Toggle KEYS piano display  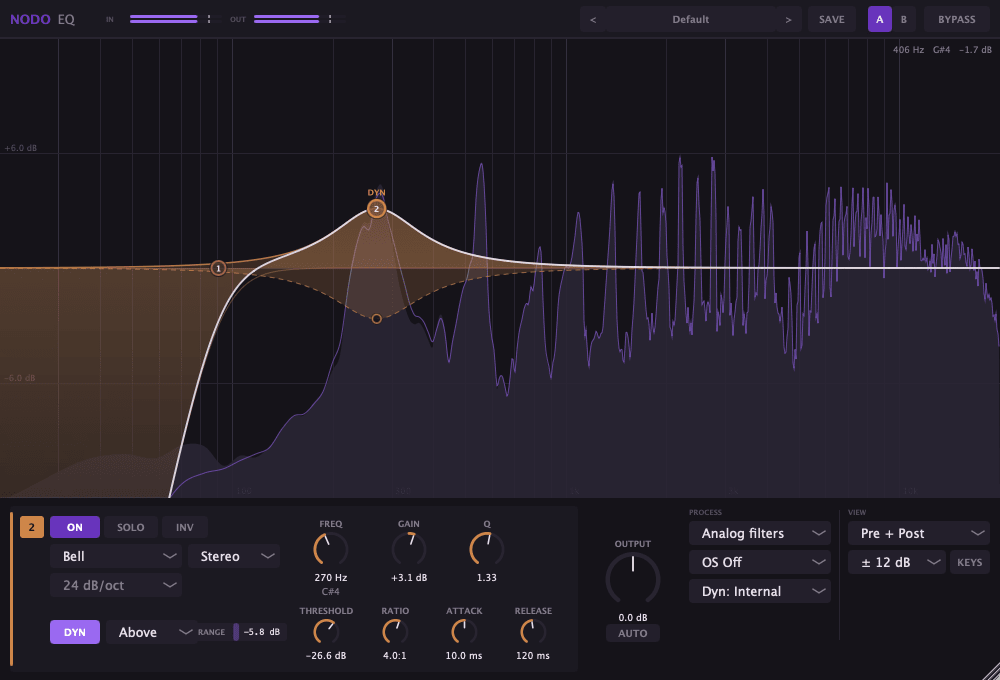[x=969, y=562]
